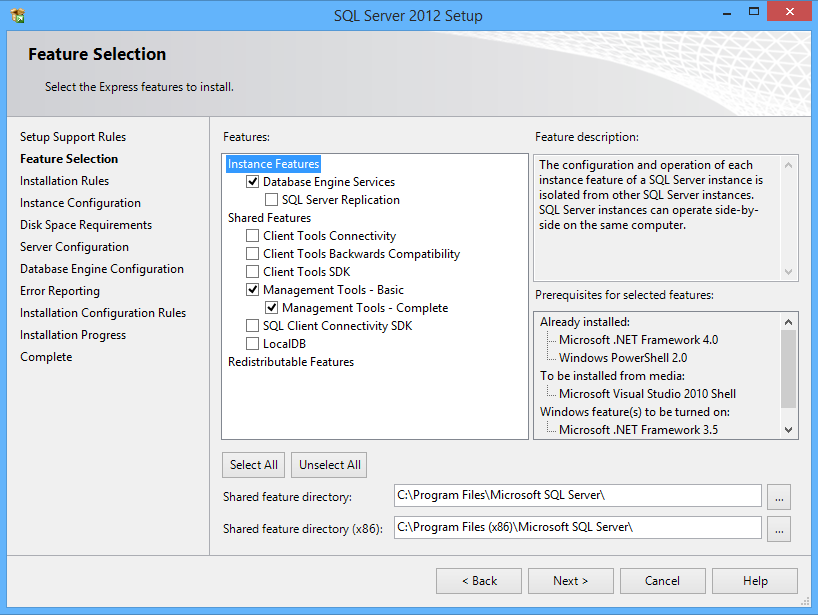The height and width of the screenshot is (615, 818).
Task: Open Help for Feature Selection
Action: click(755, 581)
